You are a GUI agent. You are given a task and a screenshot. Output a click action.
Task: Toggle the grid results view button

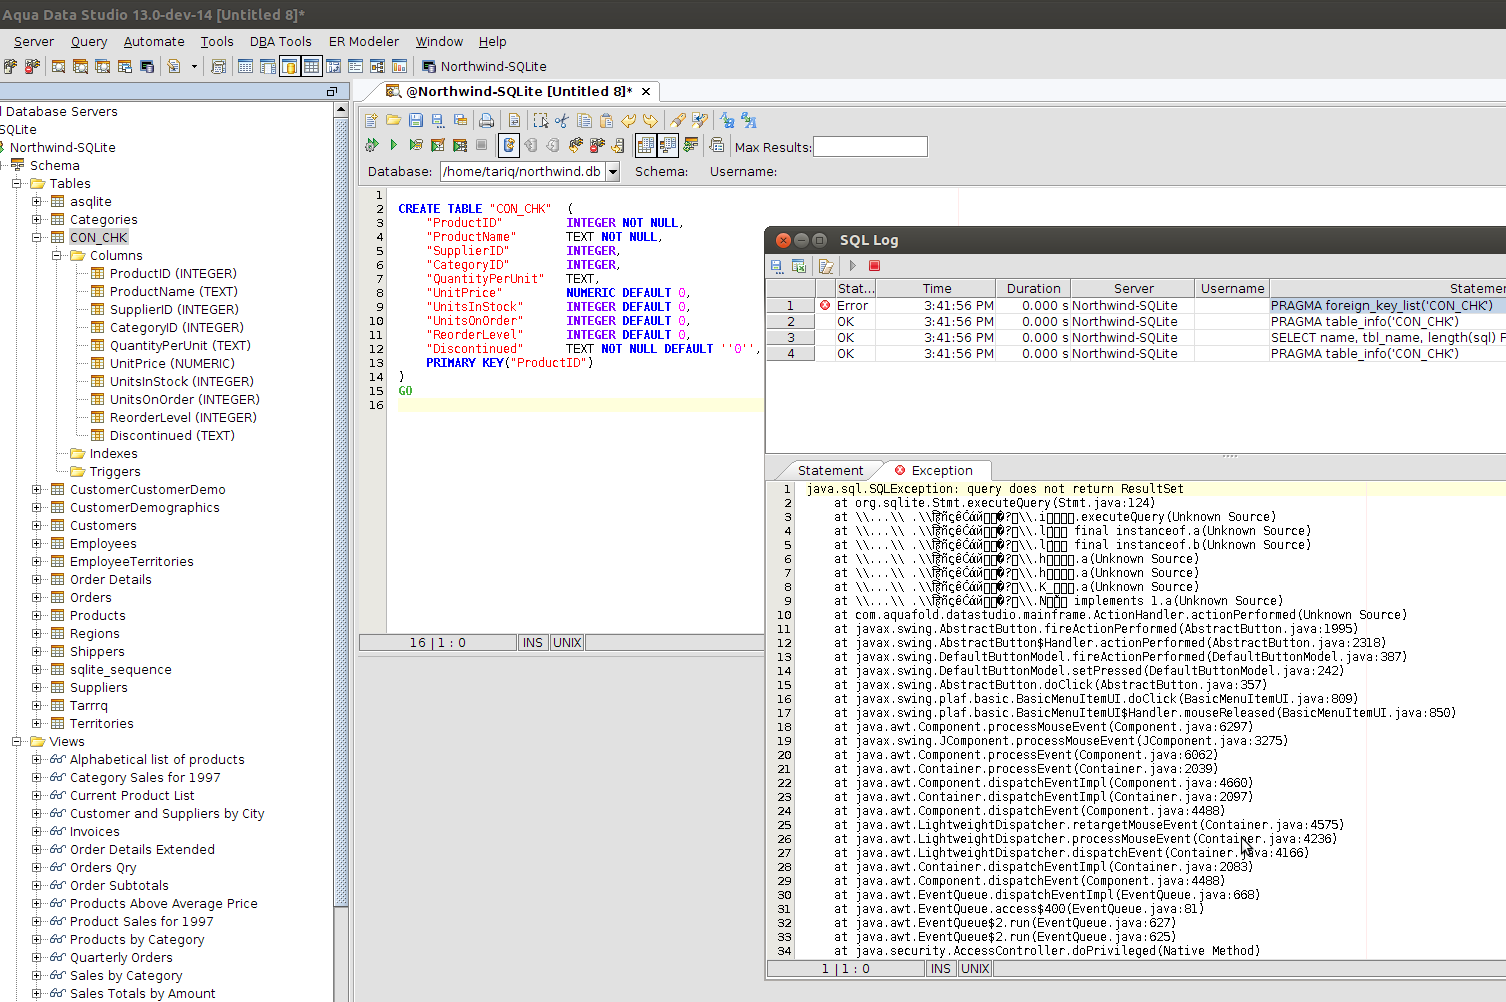point(645,146)
